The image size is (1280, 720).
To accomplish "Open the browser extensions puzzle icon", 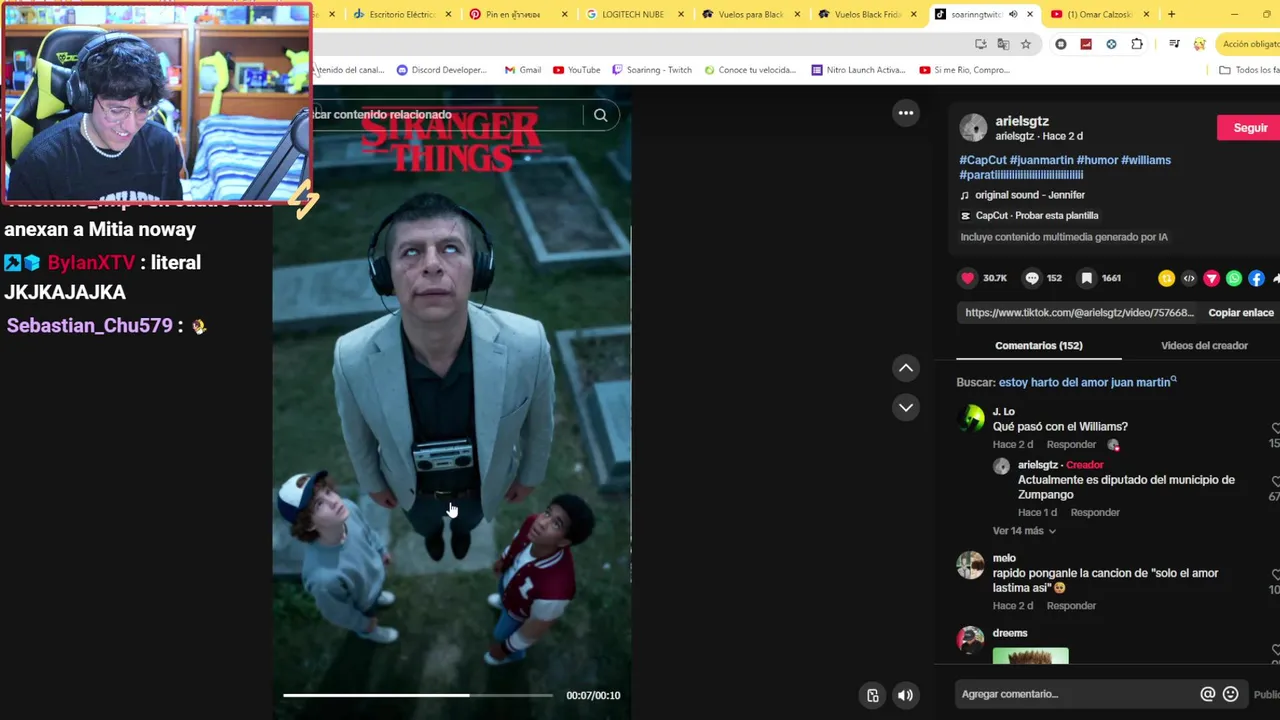I will click(1137, 44).
